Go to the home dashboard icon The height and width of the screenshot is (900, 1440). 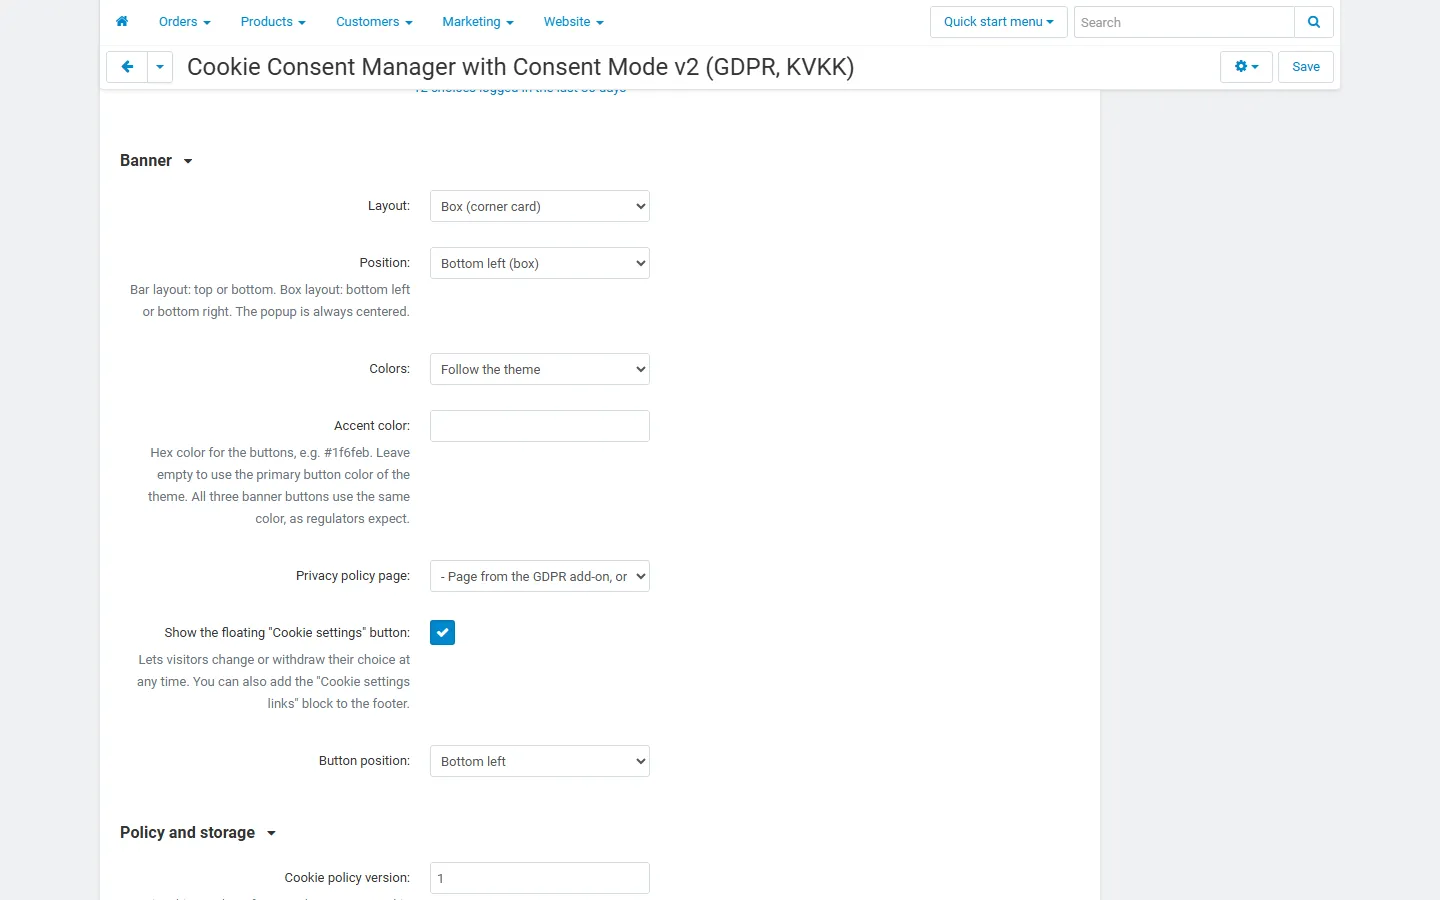point(122,21)
